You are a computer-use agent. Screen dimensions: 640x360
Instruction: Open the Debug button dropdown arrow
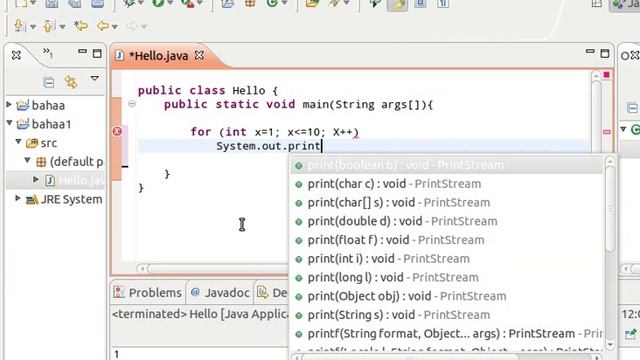coord(141,3)
